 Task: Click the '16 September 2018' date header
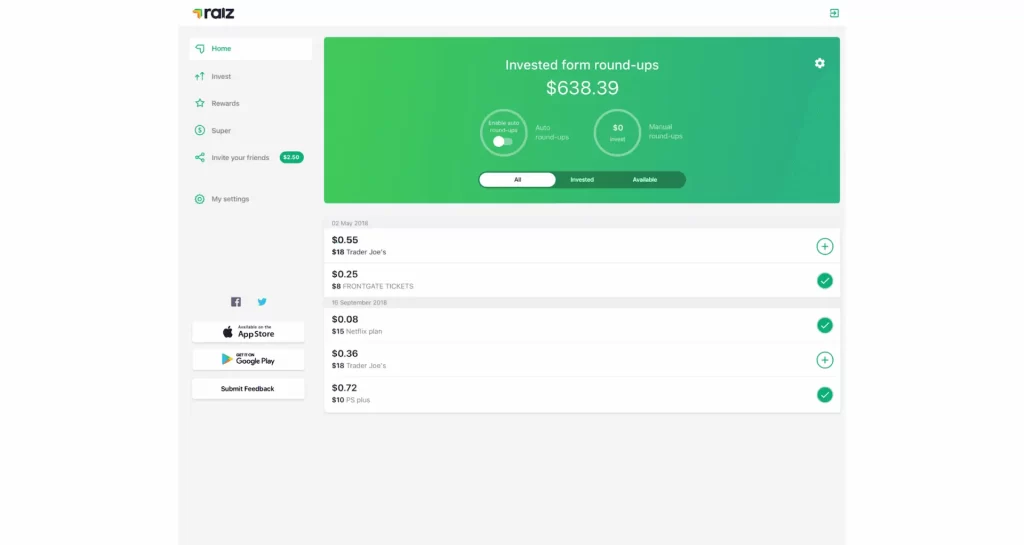359,303
